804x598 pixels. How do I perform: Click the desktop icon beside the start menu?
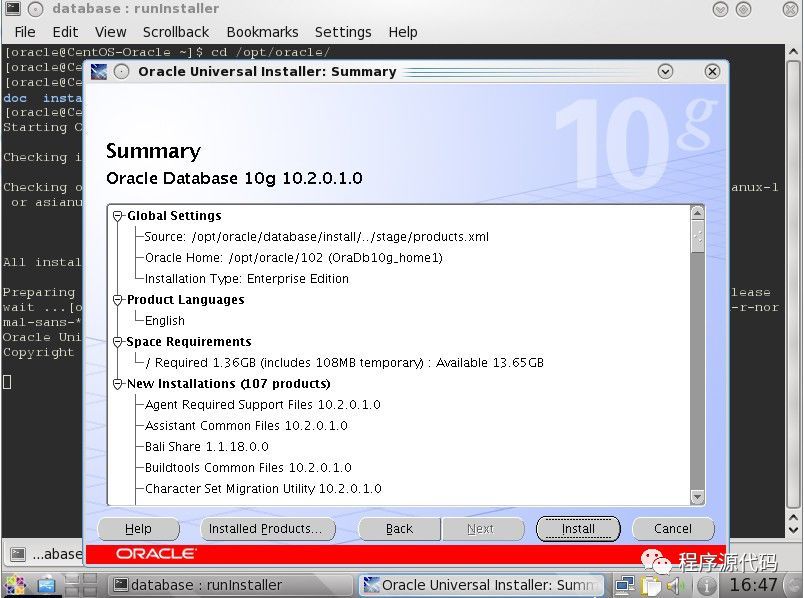(x=45, y=585)
